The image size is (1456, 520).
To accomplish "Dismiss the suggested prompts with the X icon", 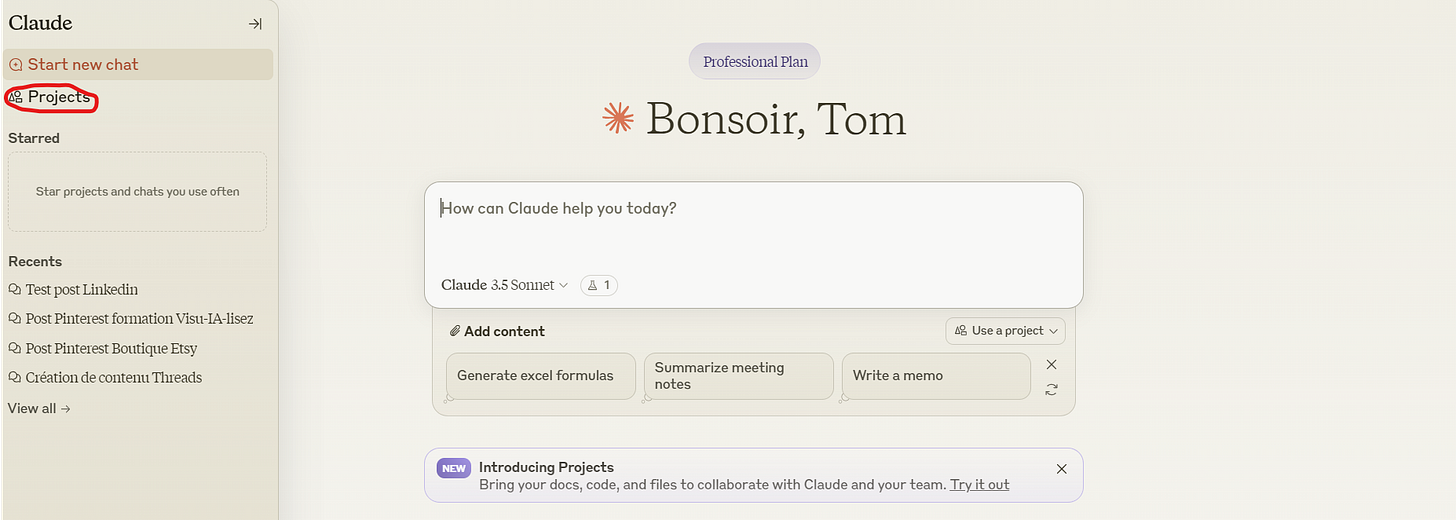I will [x=1051, y=365].
